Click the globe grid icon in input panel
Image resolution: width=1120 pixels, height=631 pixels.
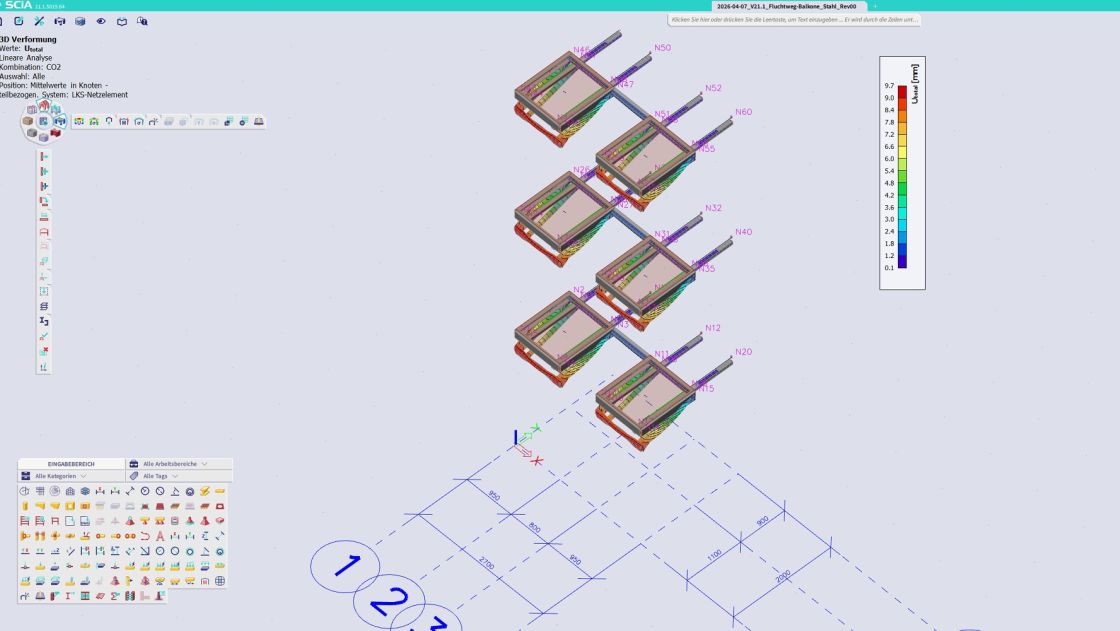(x=220, y=580)
